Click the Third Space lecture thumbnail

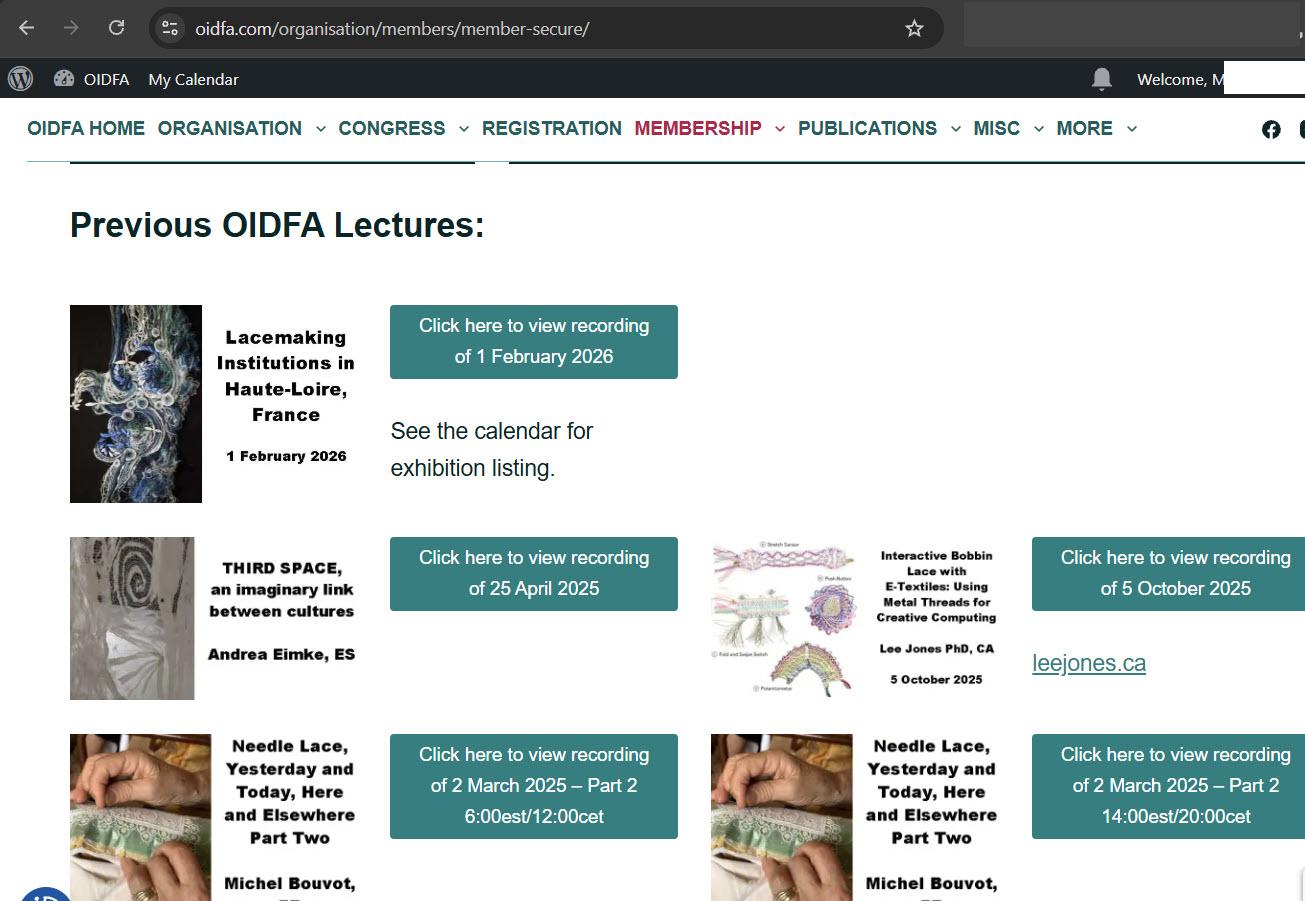132,618
